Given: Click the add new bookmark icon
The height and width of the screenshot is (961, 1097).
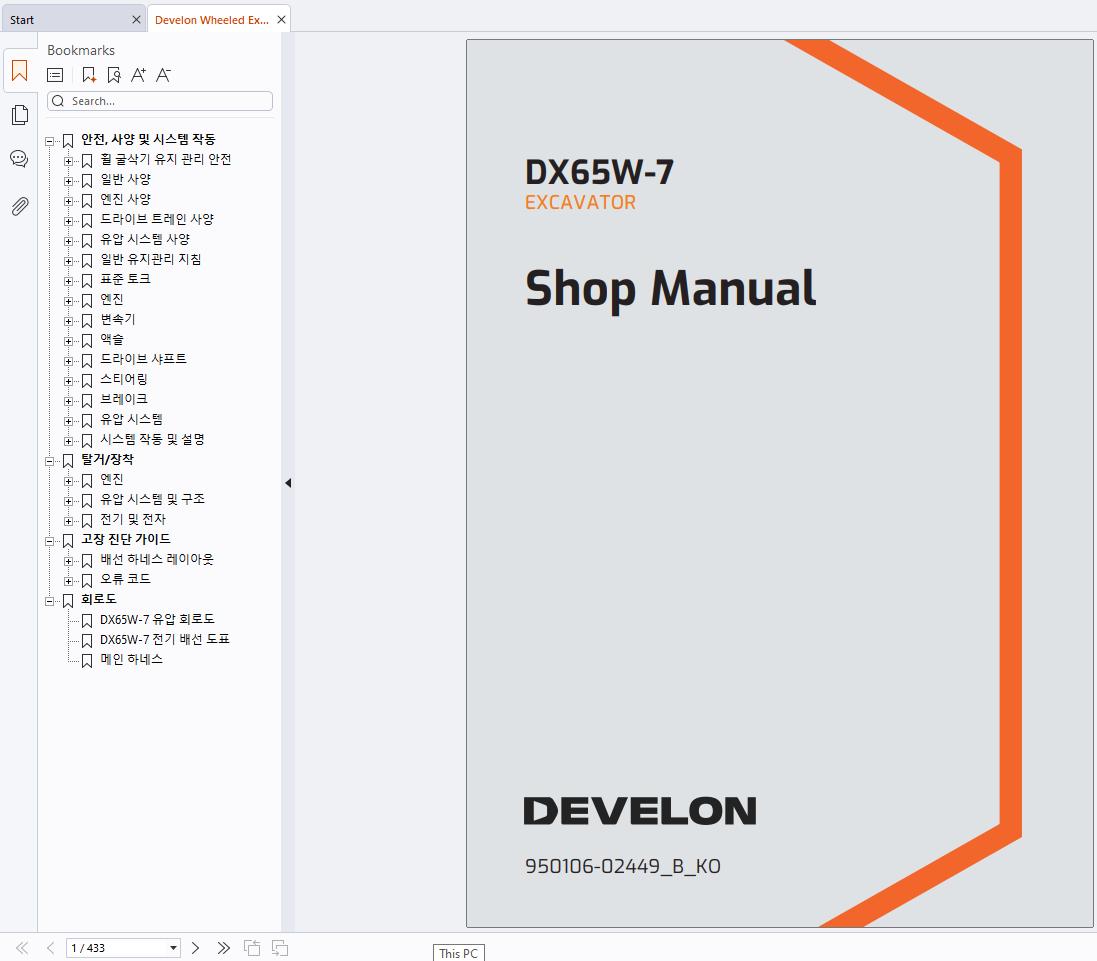Looking at the screenshot, I should [89, 75].
